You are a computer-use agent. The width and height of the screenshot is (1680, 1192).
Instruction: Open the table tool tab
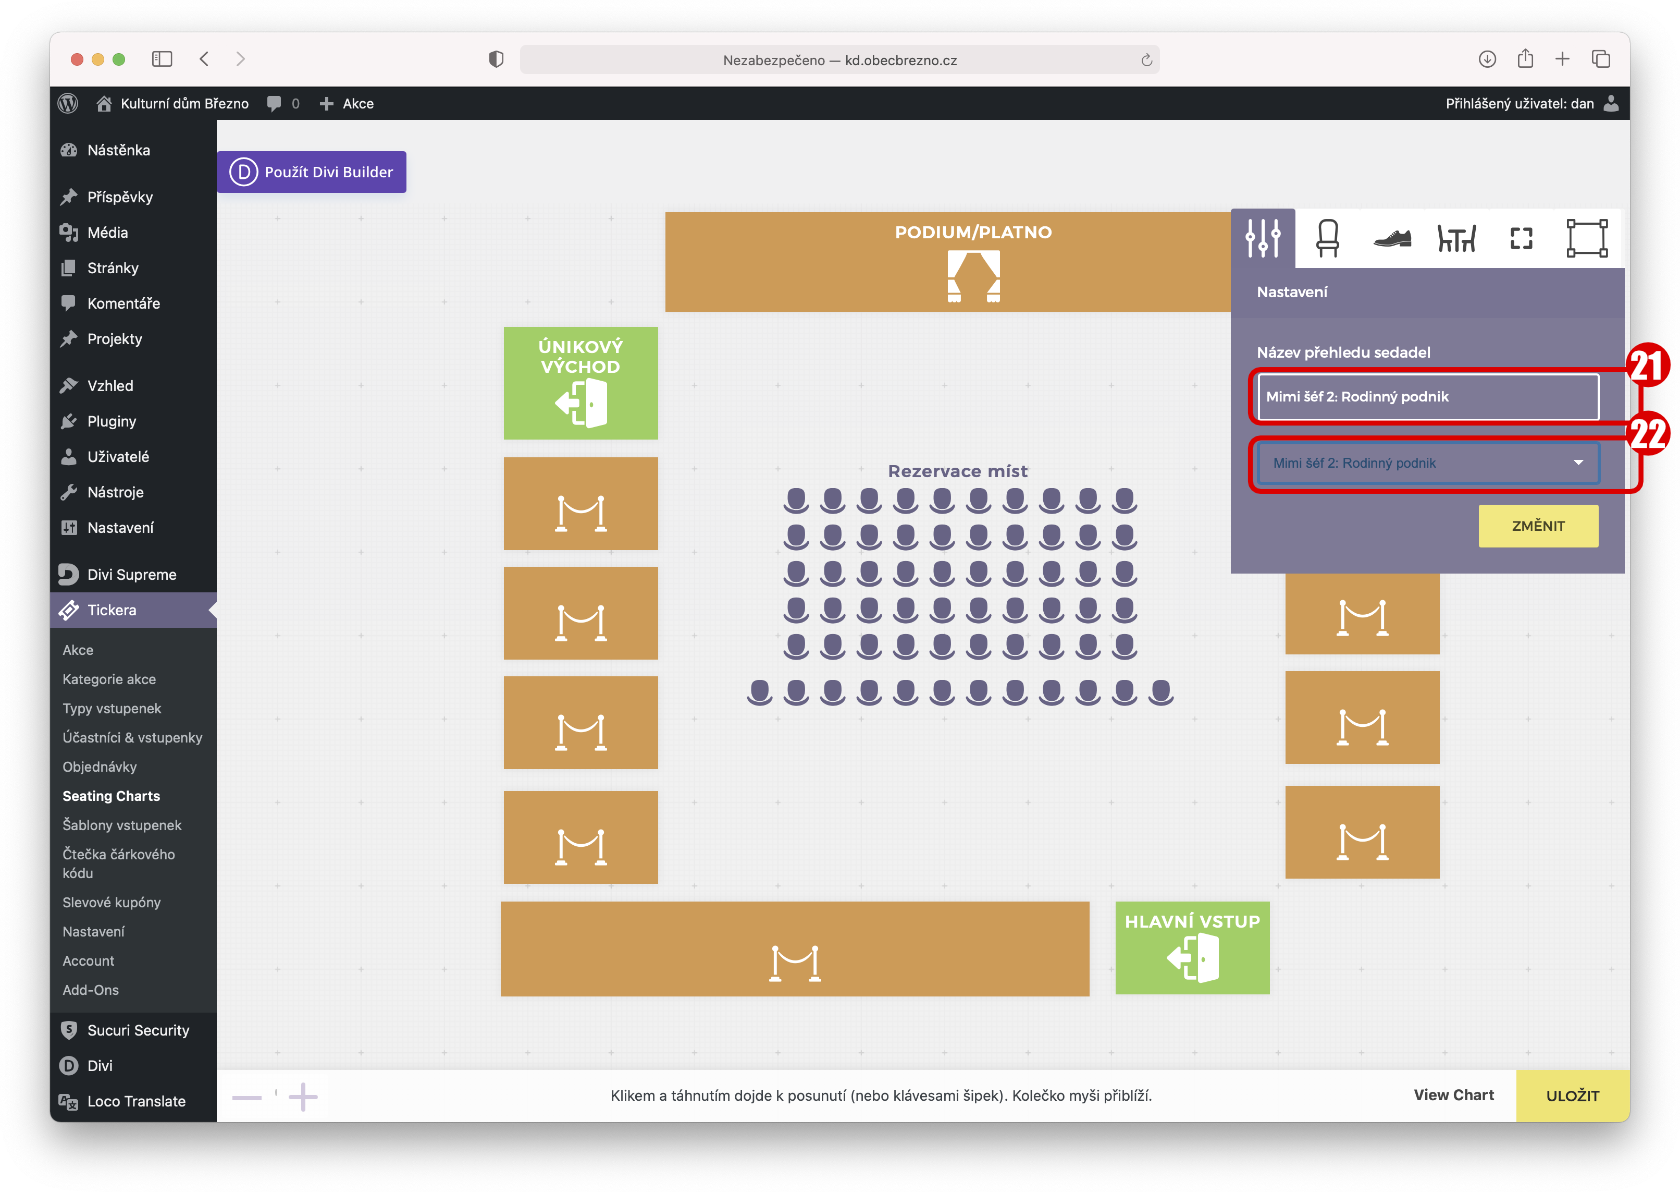point(1456,238)
